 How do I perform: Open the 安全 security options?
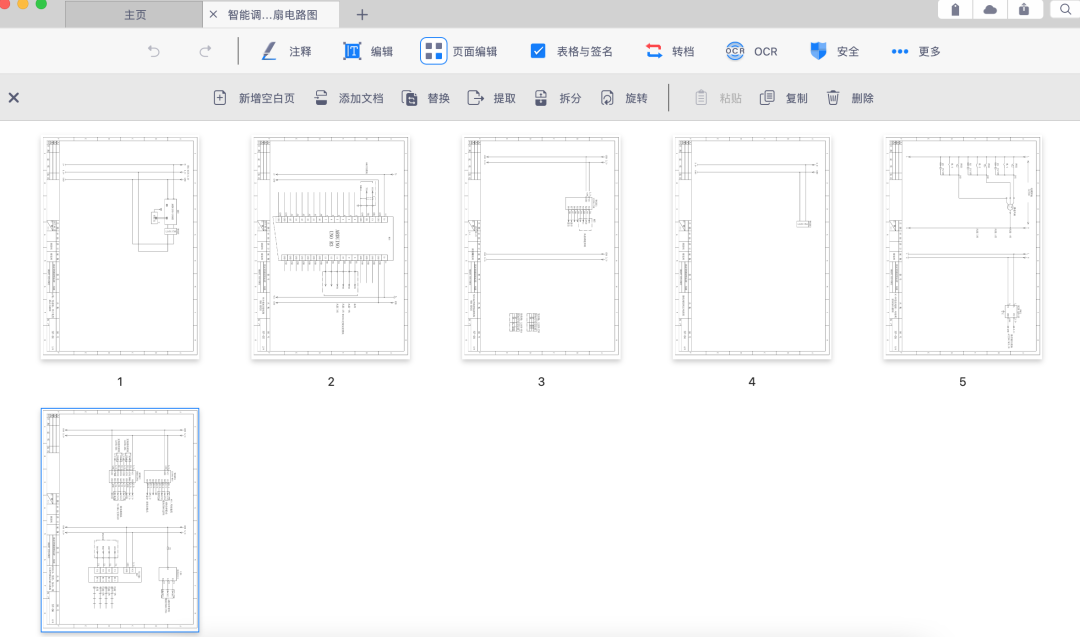click(x=834, y=51)
